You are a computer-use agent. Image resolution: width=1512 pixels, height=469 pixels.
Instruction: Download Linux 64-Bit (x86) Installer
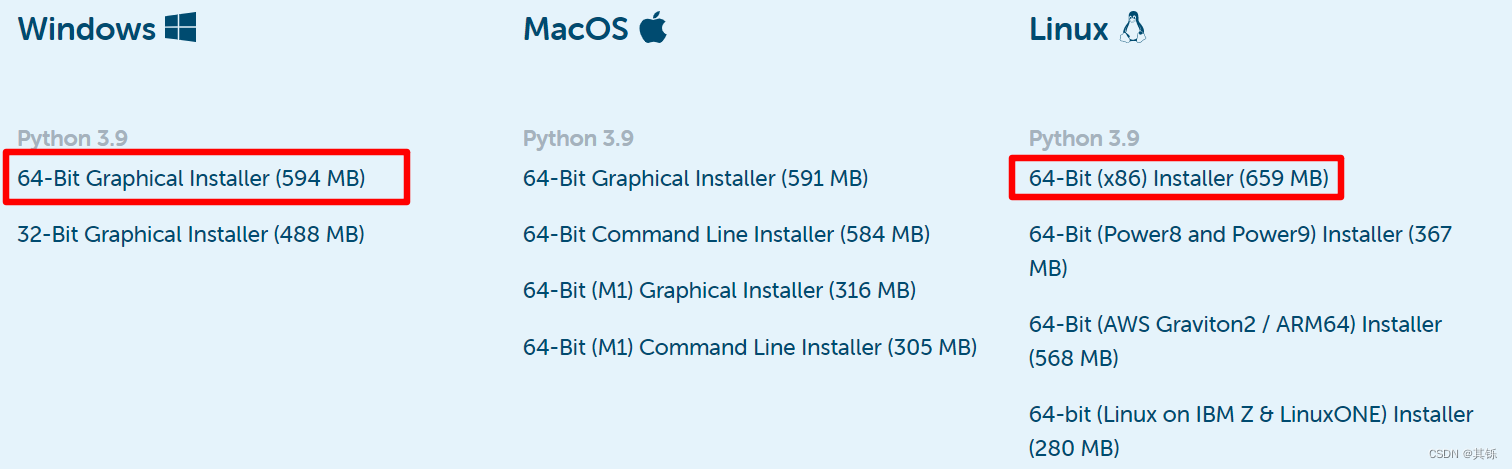click(x=1178, y=179)
